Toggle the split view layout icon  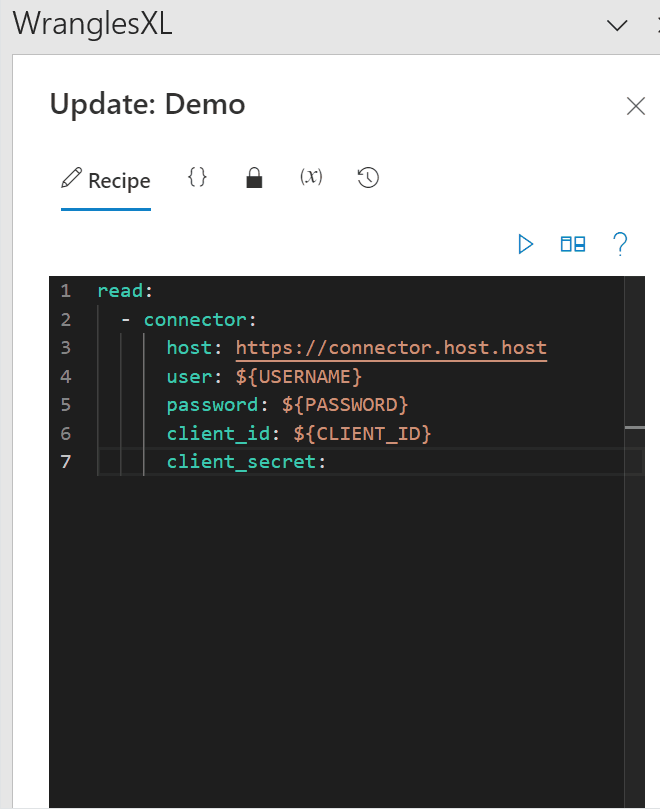(573, 244)
